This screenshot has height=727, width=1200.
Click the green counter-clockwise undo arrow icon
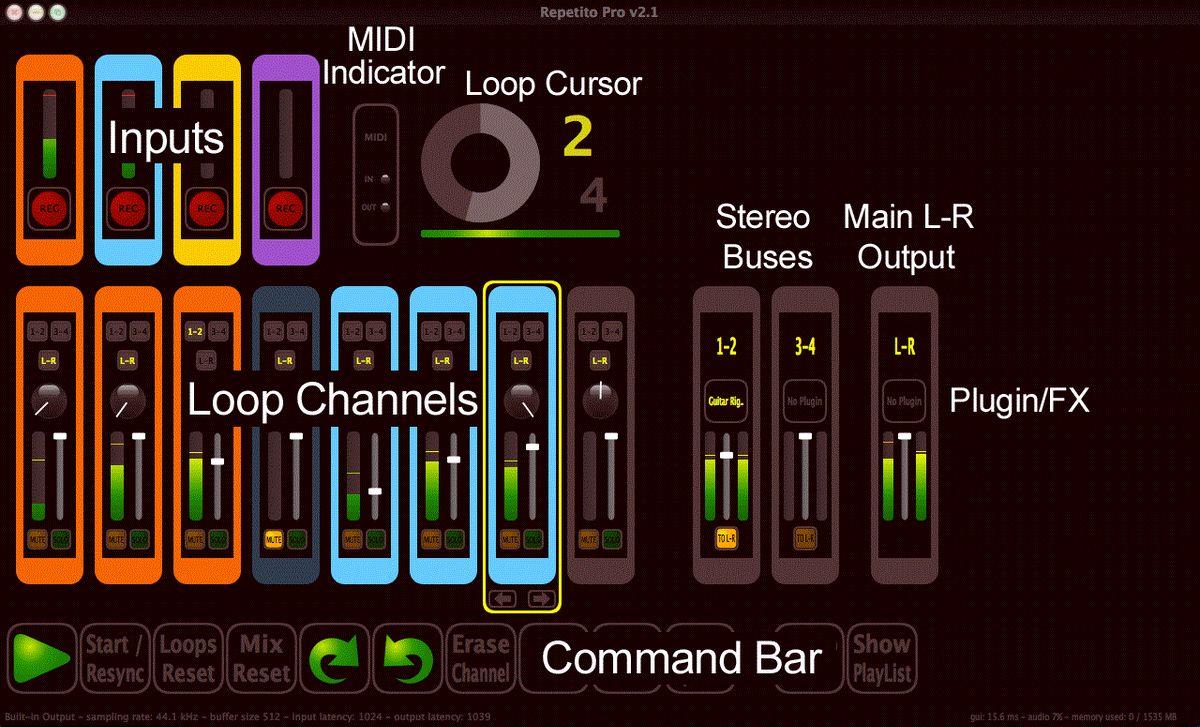[x=407, y=658]
